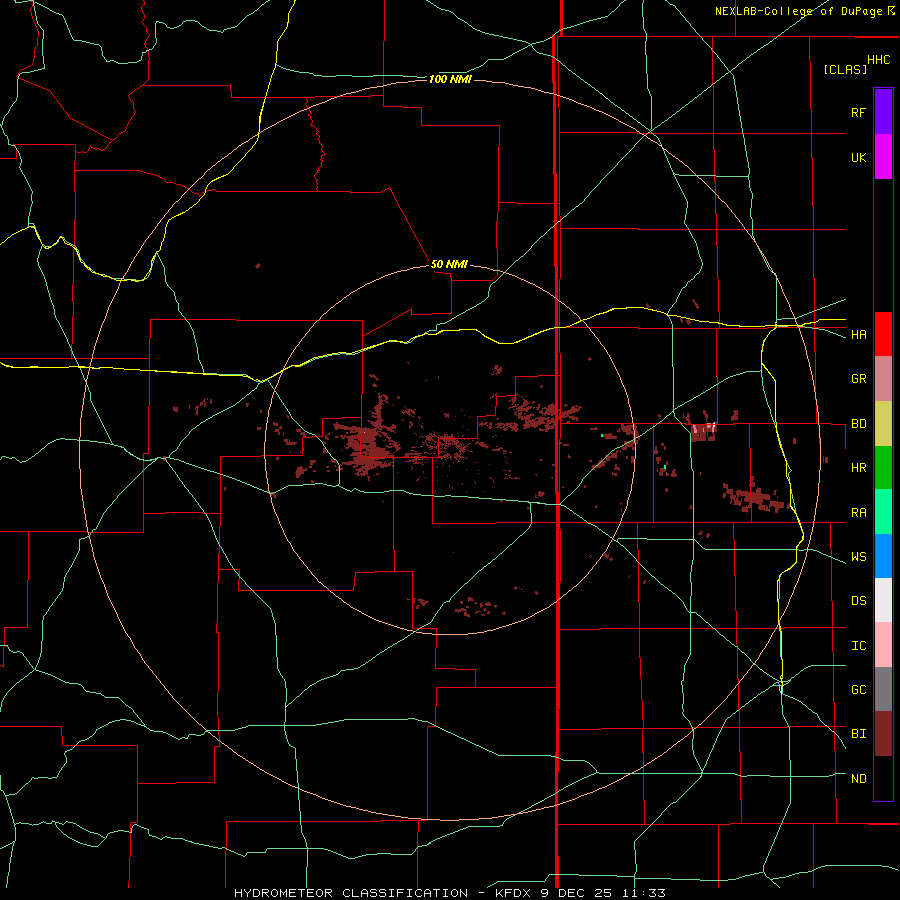
Task: Select the IC light pink legend swatch
Action: 883,645
